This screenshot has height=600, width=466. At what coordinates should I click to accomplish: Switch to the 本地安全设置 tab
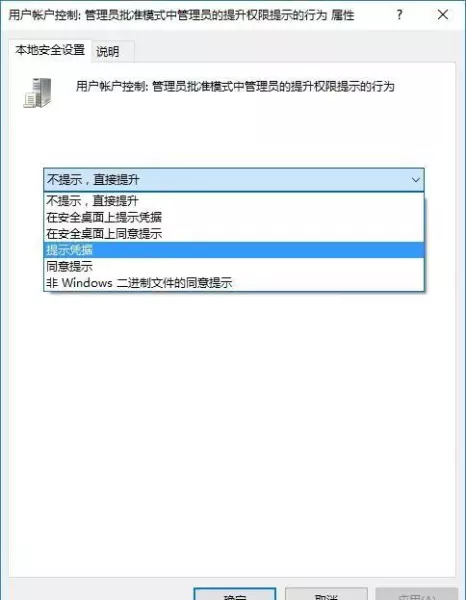(x=50, y=50)
